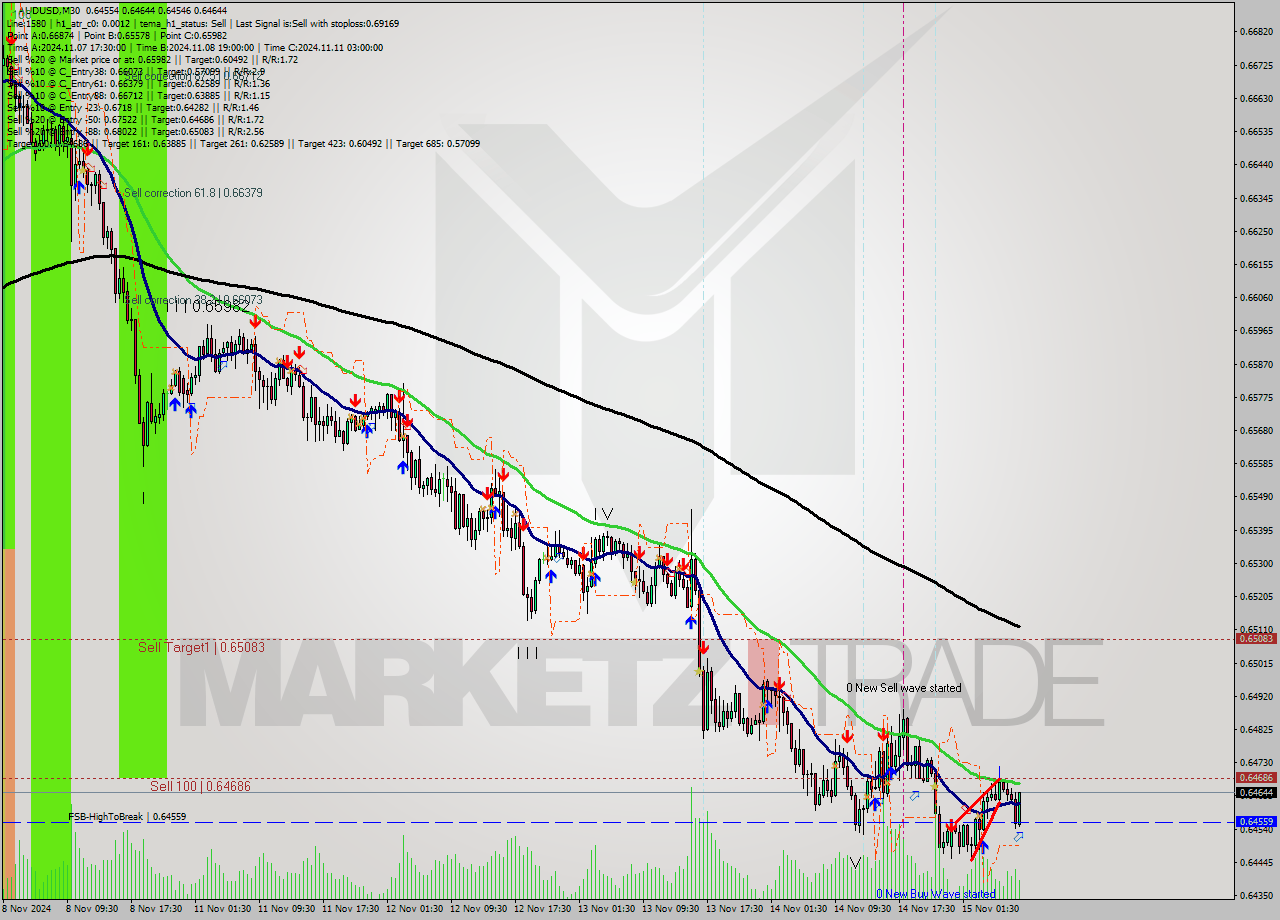Click the 0.64350 price scale value

point(1255,895)
